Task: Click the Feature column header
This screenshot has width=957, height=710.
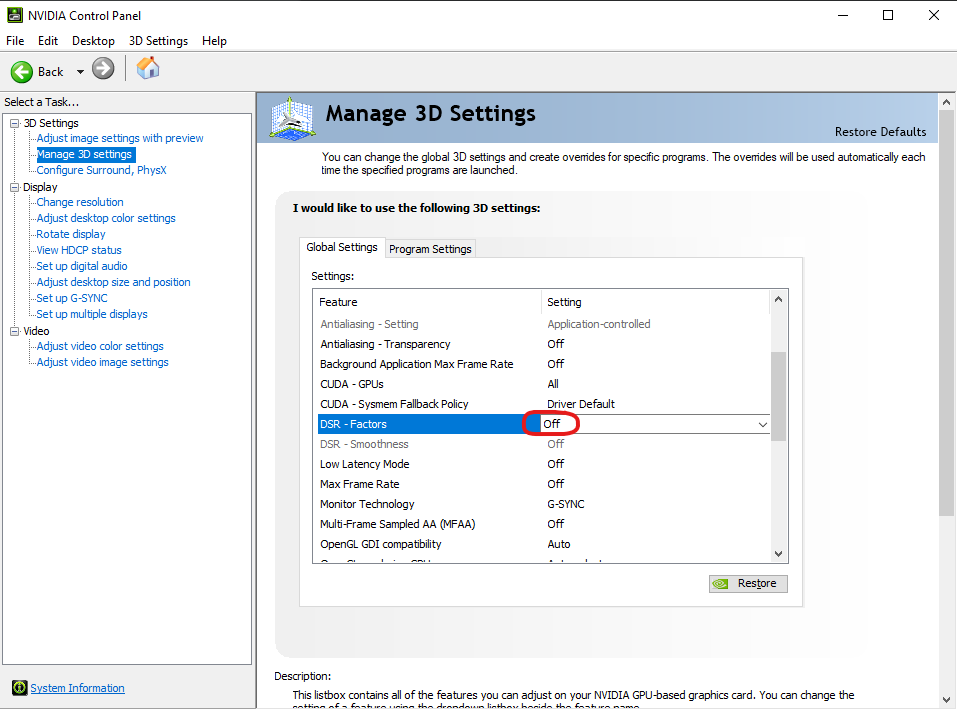Action: [427, 302]
